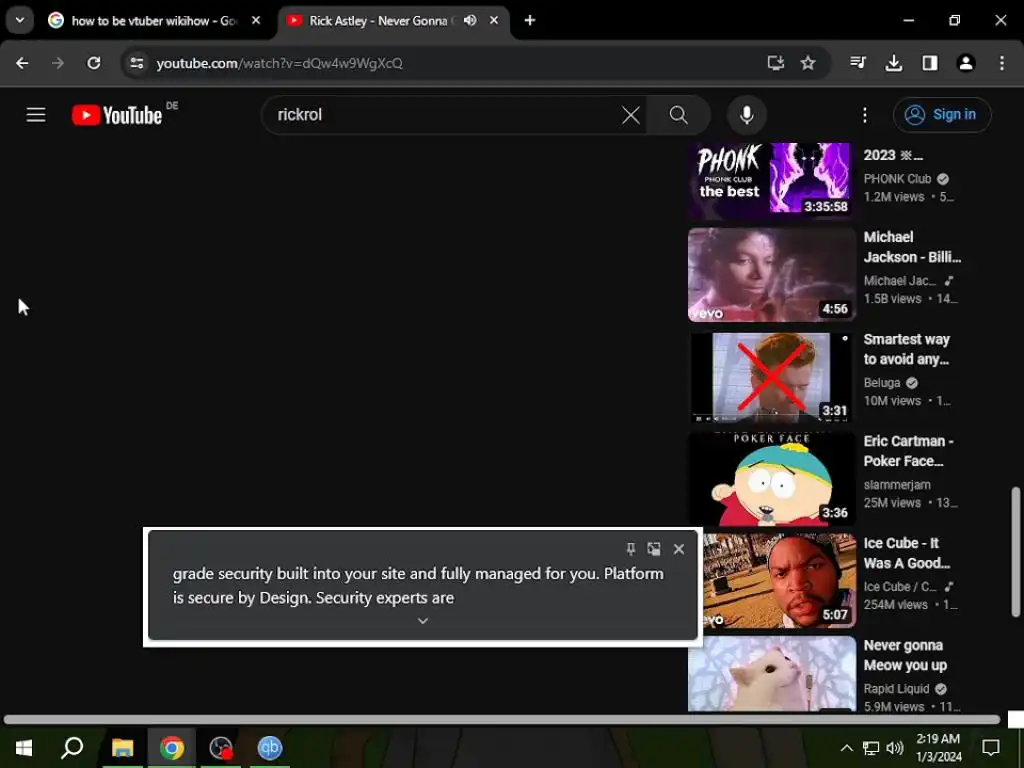
Task: Click the horizontal scrollbar
Action: [502, 720]
